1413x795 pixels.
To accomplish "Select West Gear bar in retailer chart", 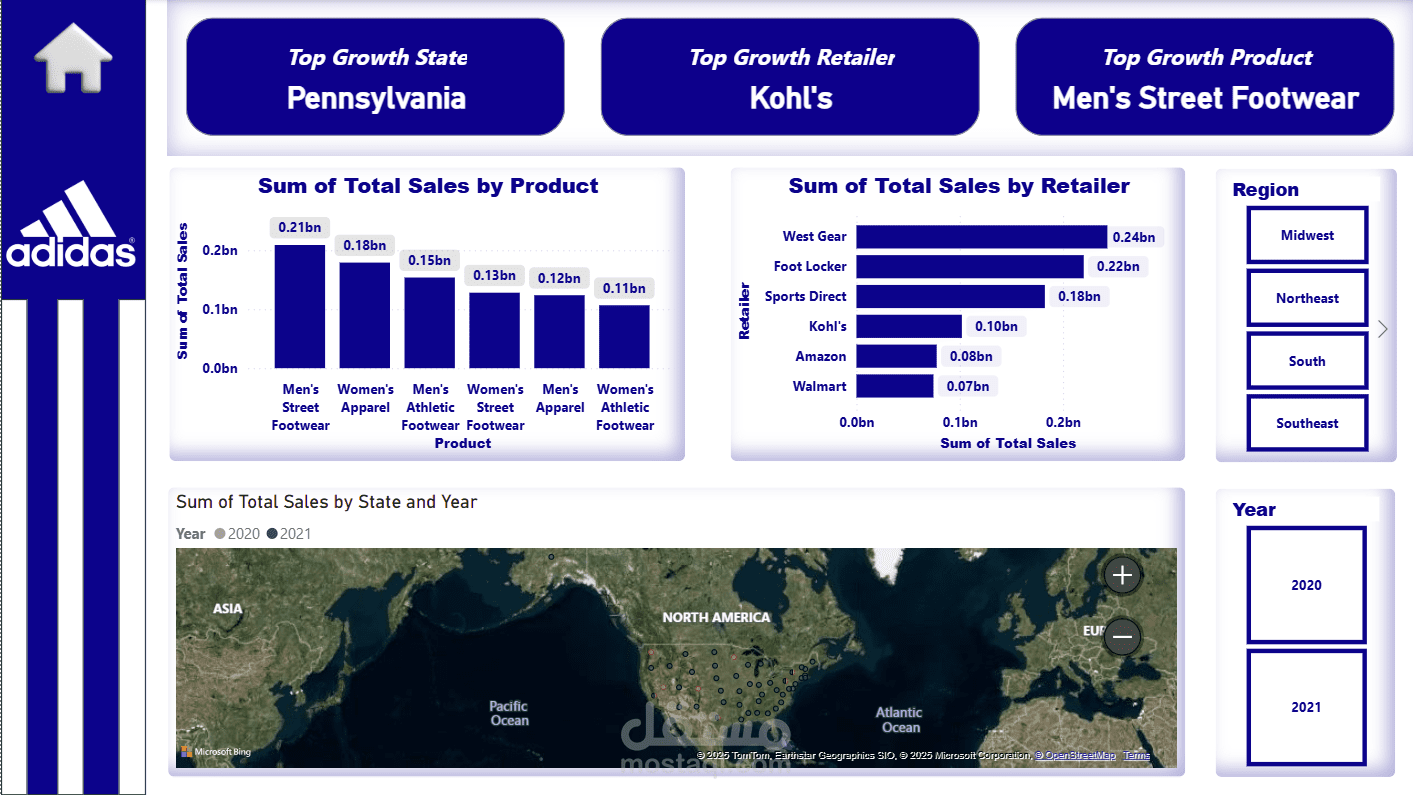I will [982, 237].
